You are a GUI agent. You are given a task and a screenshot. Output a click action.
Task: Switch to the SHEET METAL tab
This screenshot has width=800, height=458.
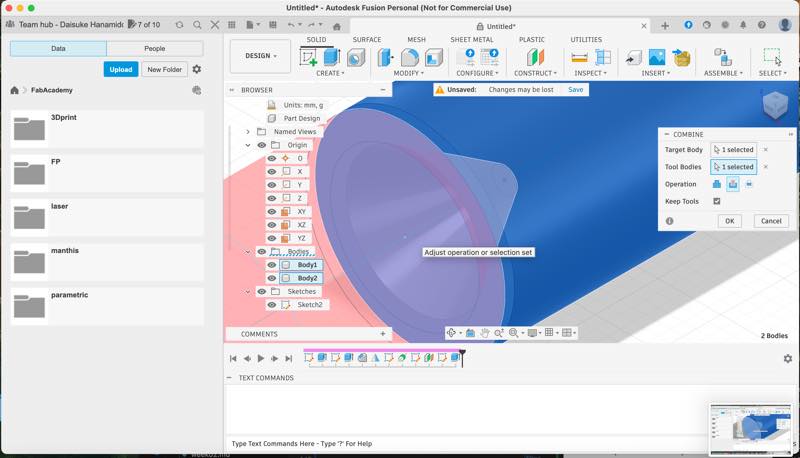click(471, 39)
